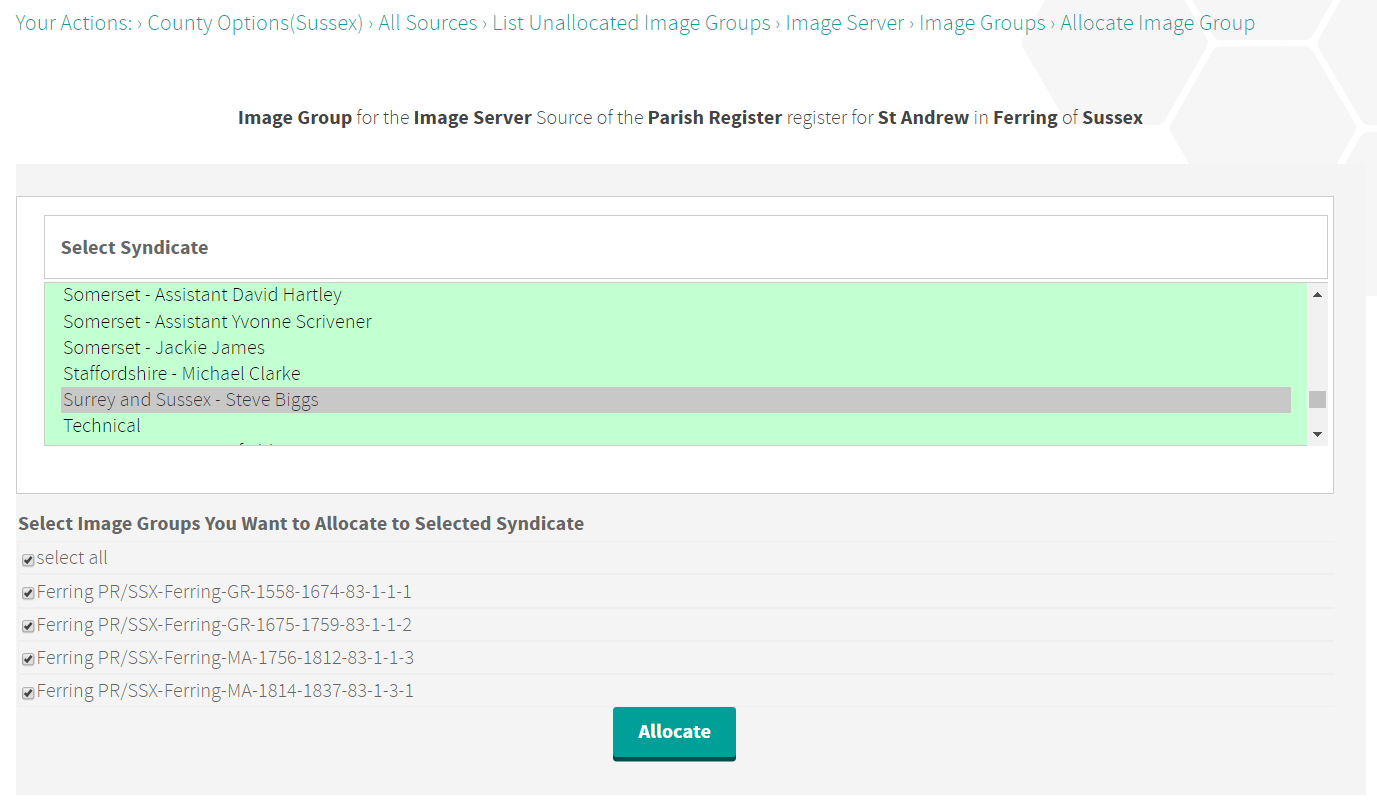Go back to 'Image Groups' breadcrumb
Image resolution: width=1377 pixels, height=806 pixels.
982,23
